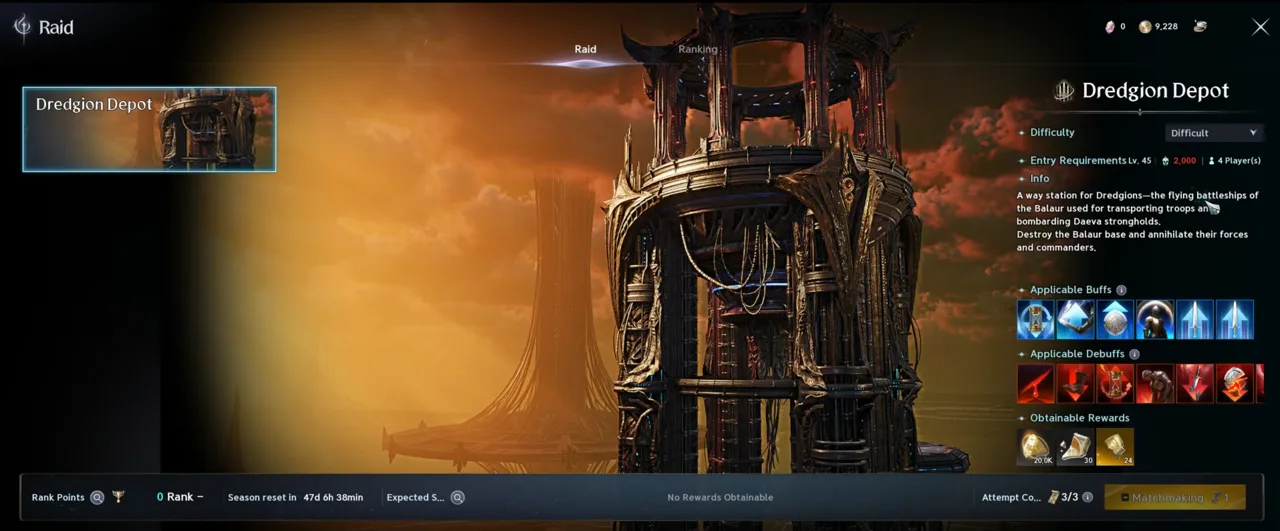Image resolution: width=1280 pixels, height=531 pixels.
Task: Click the 'Obtainable Rewards' heading
Action: tap(1080, 418)
